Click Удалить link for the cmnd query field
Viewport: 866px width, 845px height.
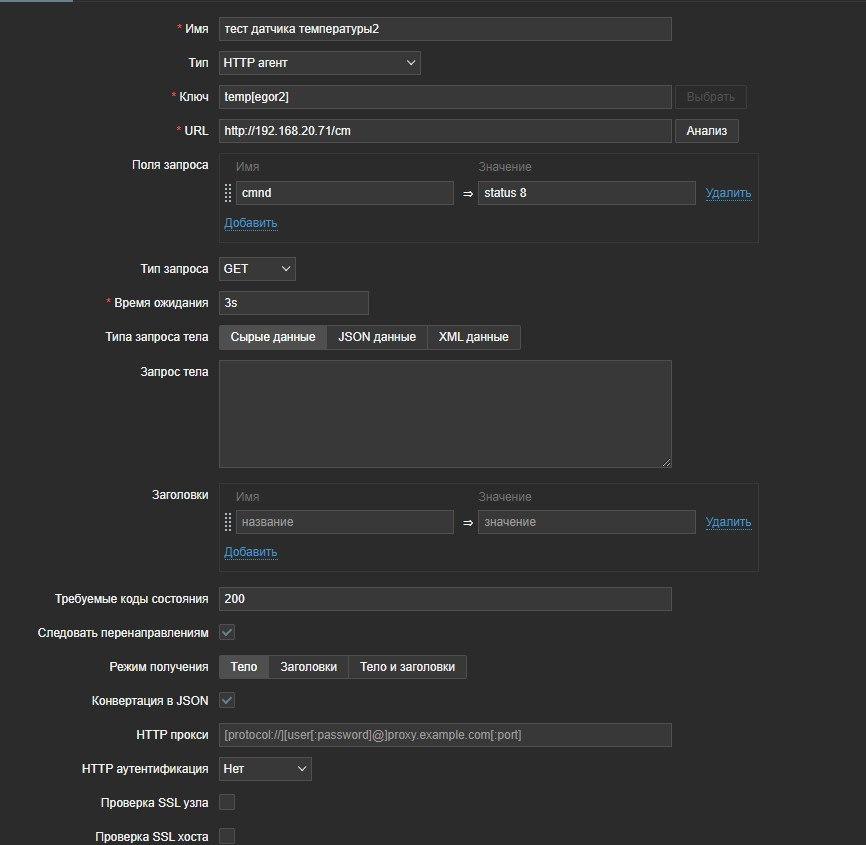pos(728,193)
